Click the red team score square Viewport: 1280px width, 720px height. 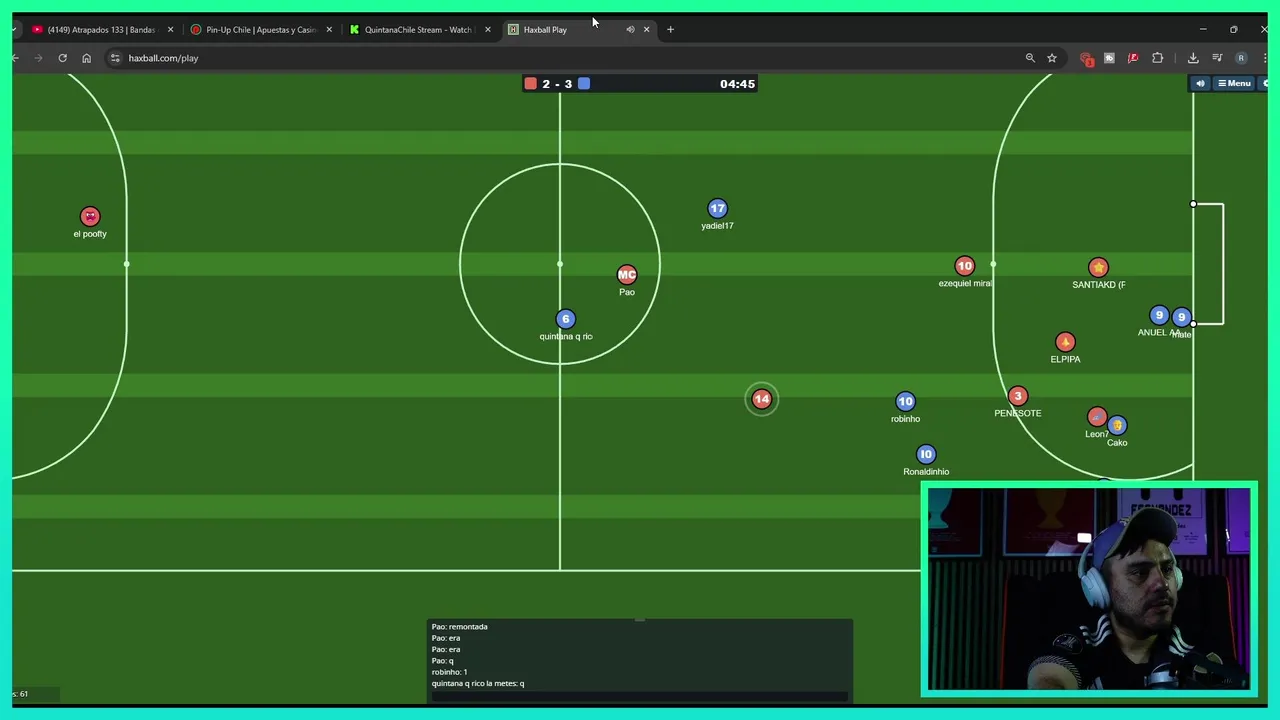tap(531, 84)
